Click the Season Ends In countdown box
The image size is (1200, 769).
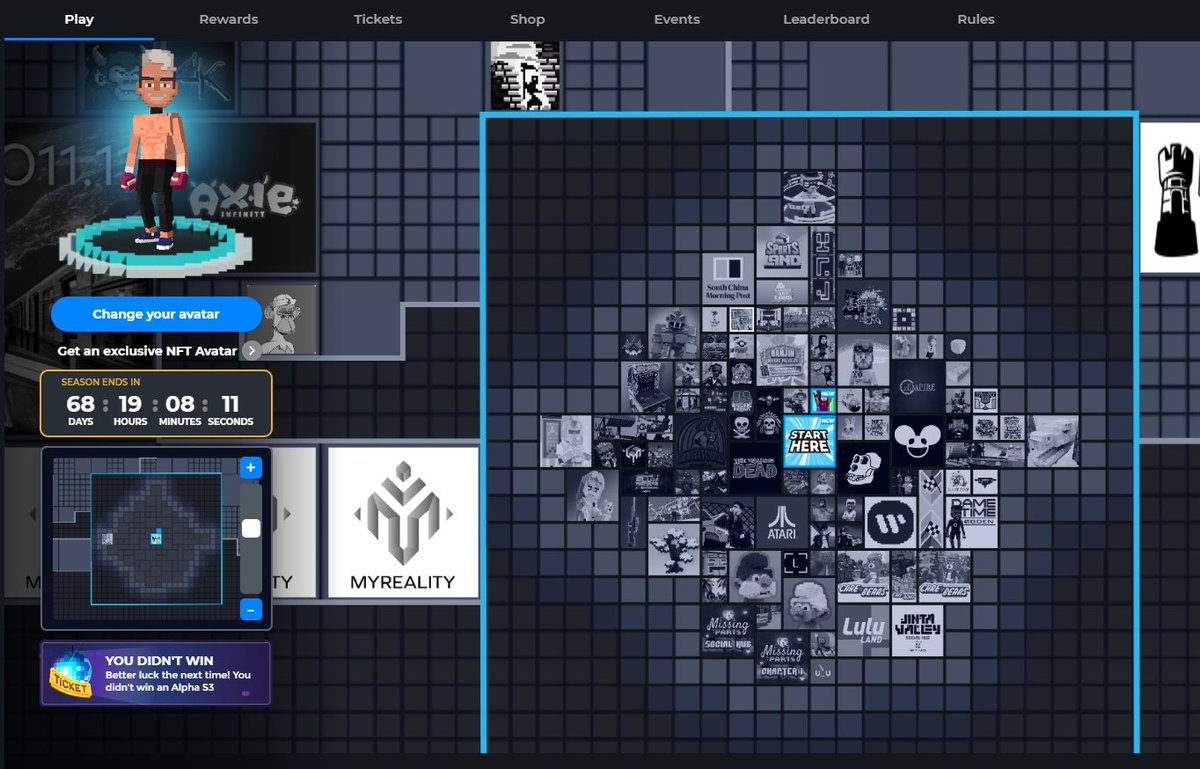pyautogui.click(x=156, y=404)
